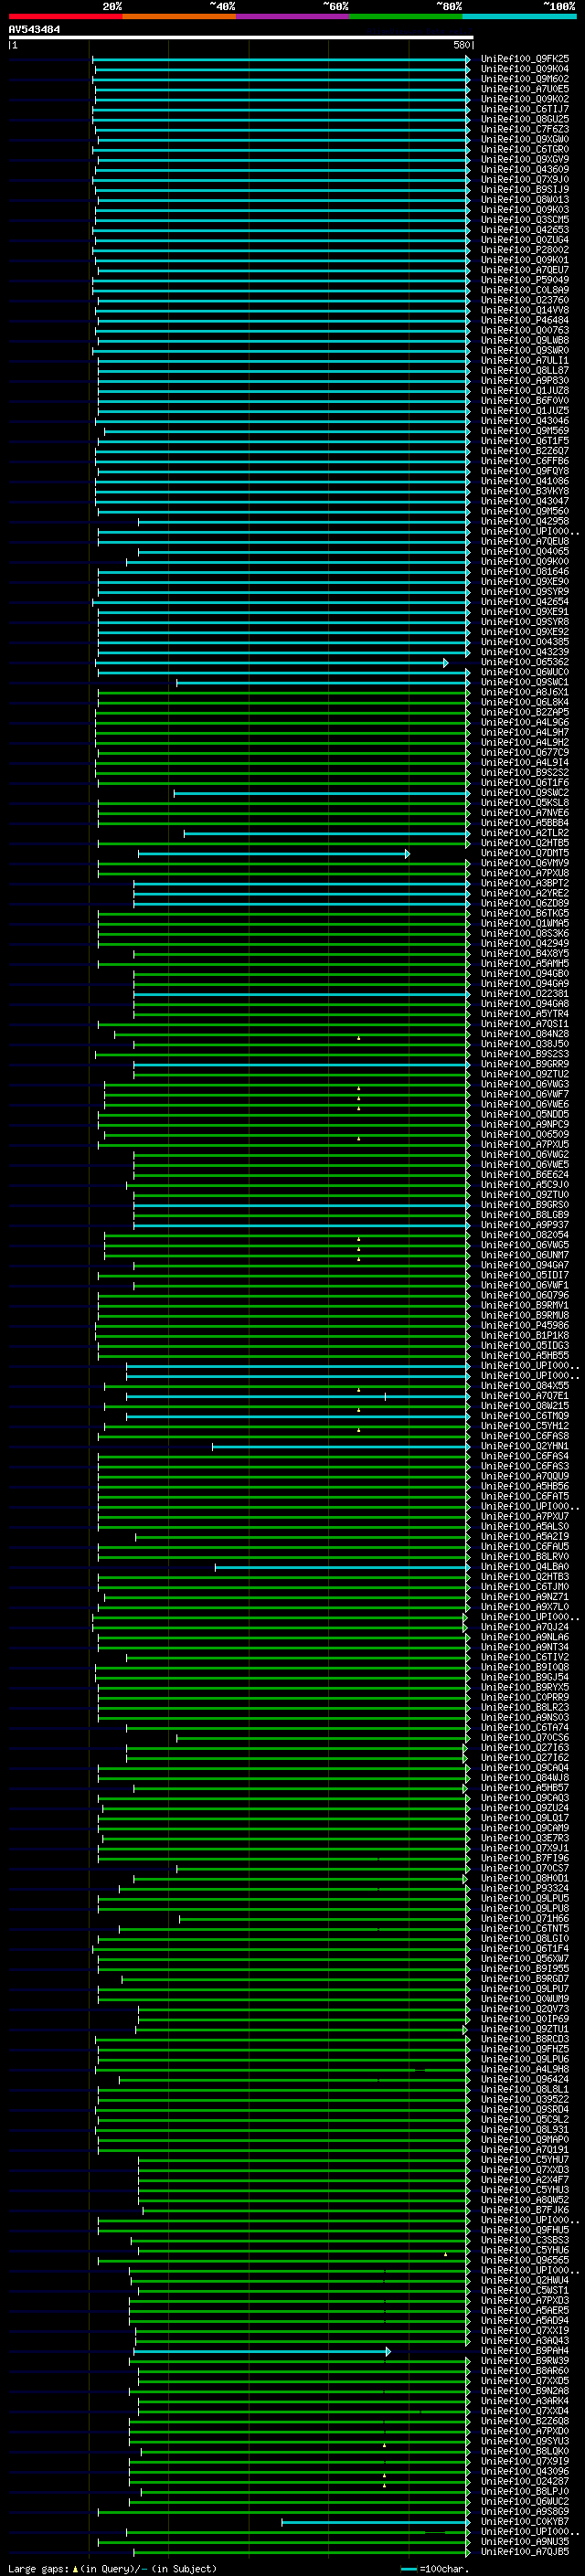Select the UniRef100_Q6ZD89 label
585x2576 pixels.
click(x=525, y=904)
